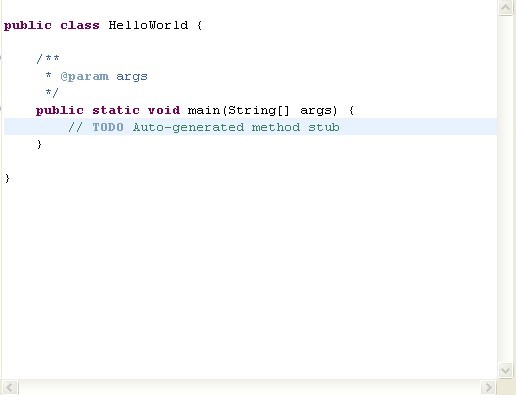516x395 pixels.
Task: Click the 'static' keyword
Action: tap(116, 110)
